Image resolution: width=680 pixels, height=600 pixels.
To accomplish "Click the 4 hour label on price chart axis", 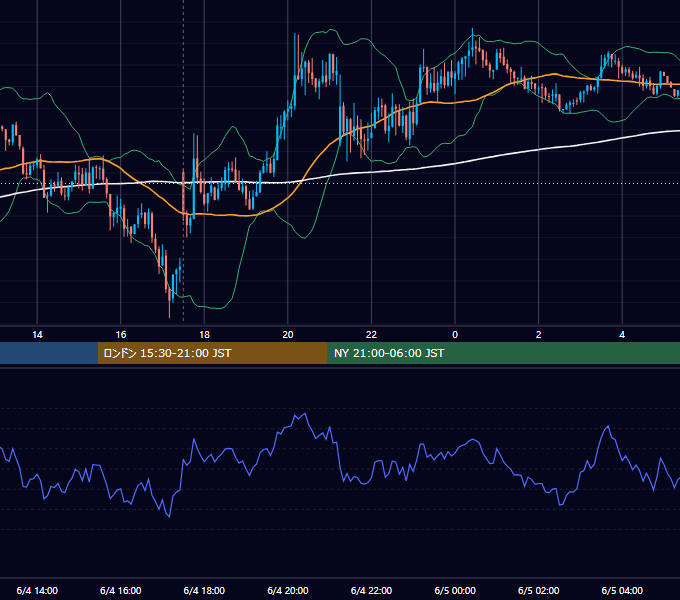I will tap(622, 335).
